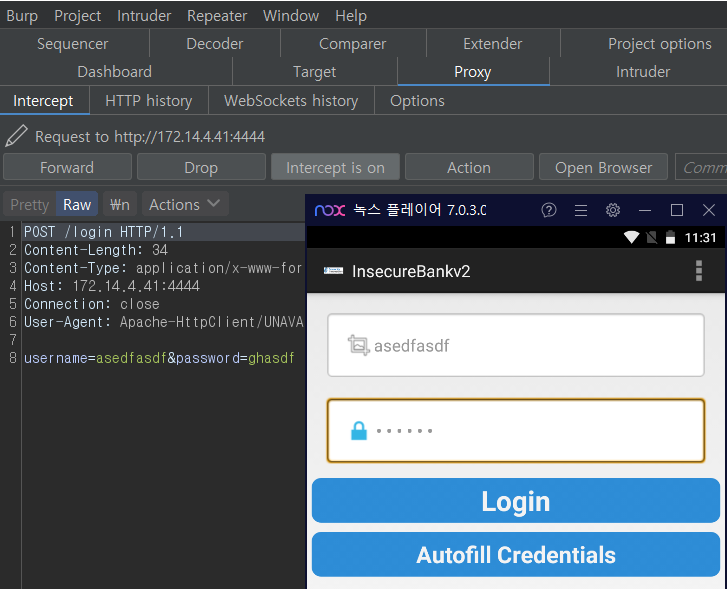This screenshot has width=727, height=589.
Task: Select the Intercept sub-tab
Action: (x=43, y=101)
